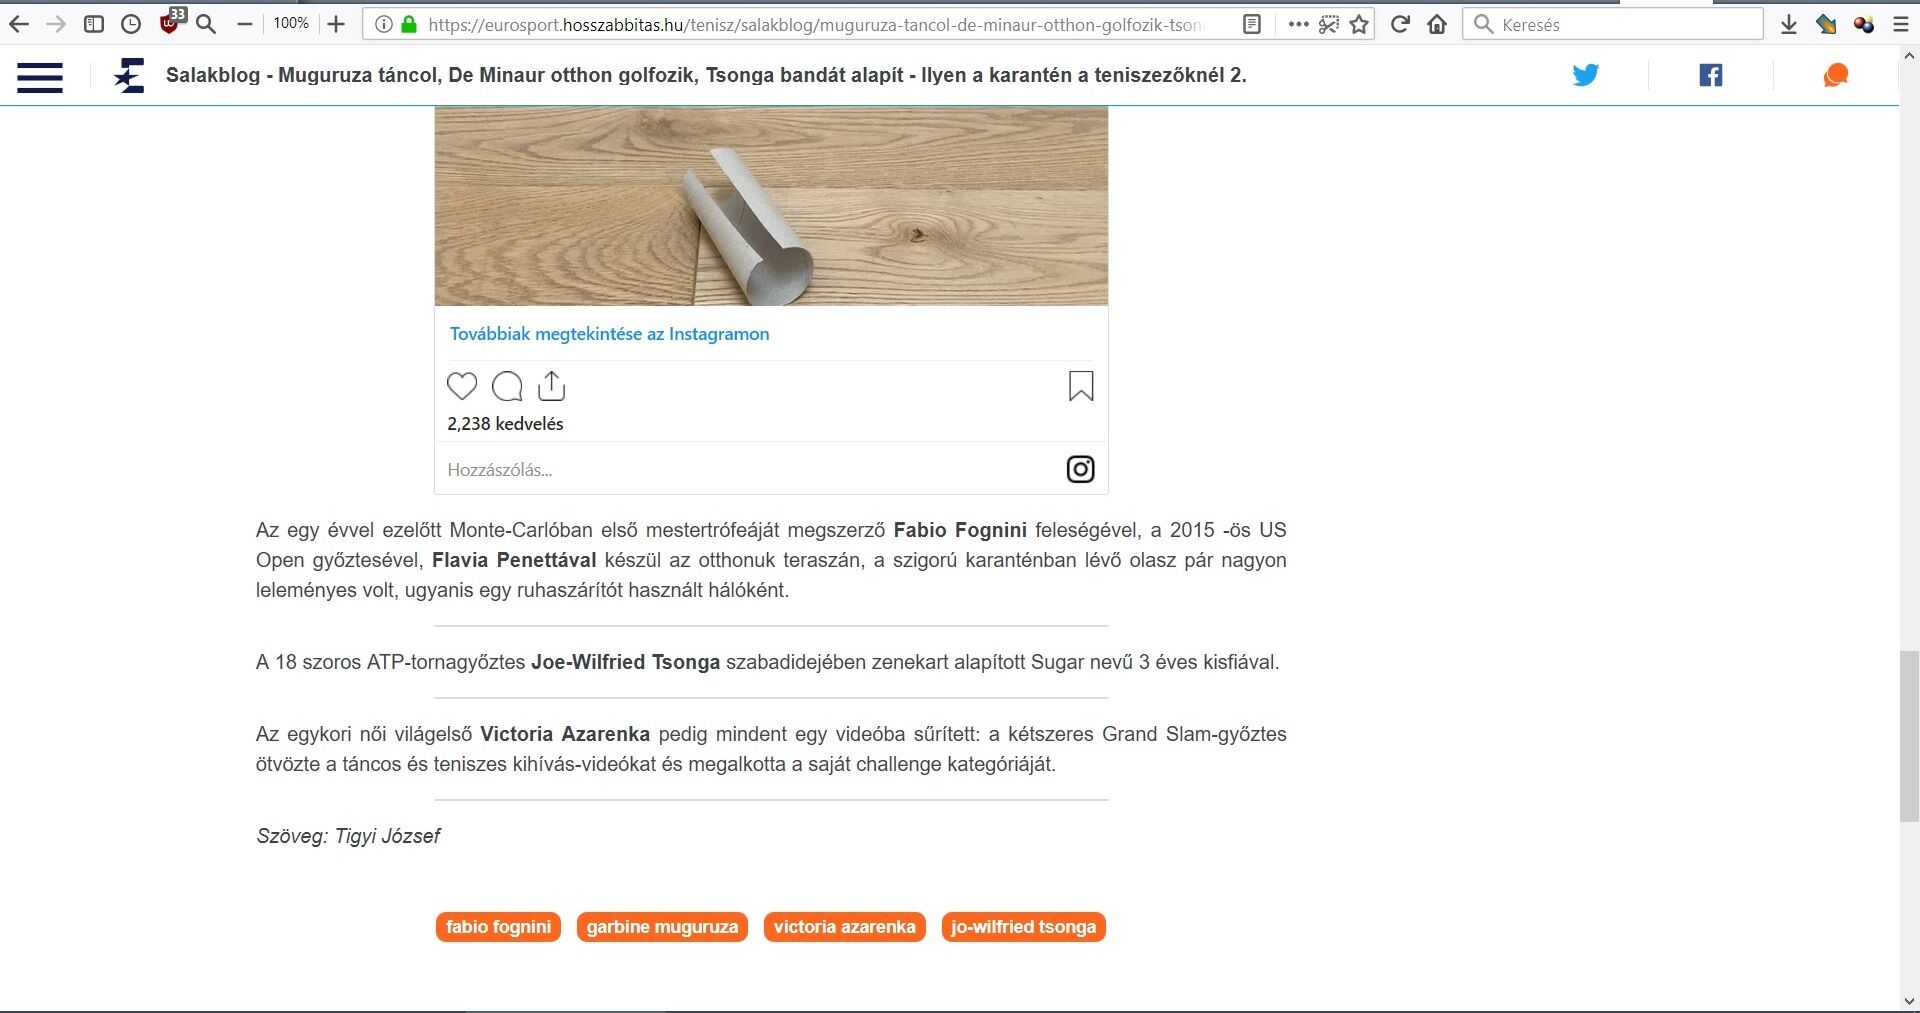Open the browser hamburger menu
The width and height of the screenshot is (1920, 1013).
click(x=1901, y=24)
